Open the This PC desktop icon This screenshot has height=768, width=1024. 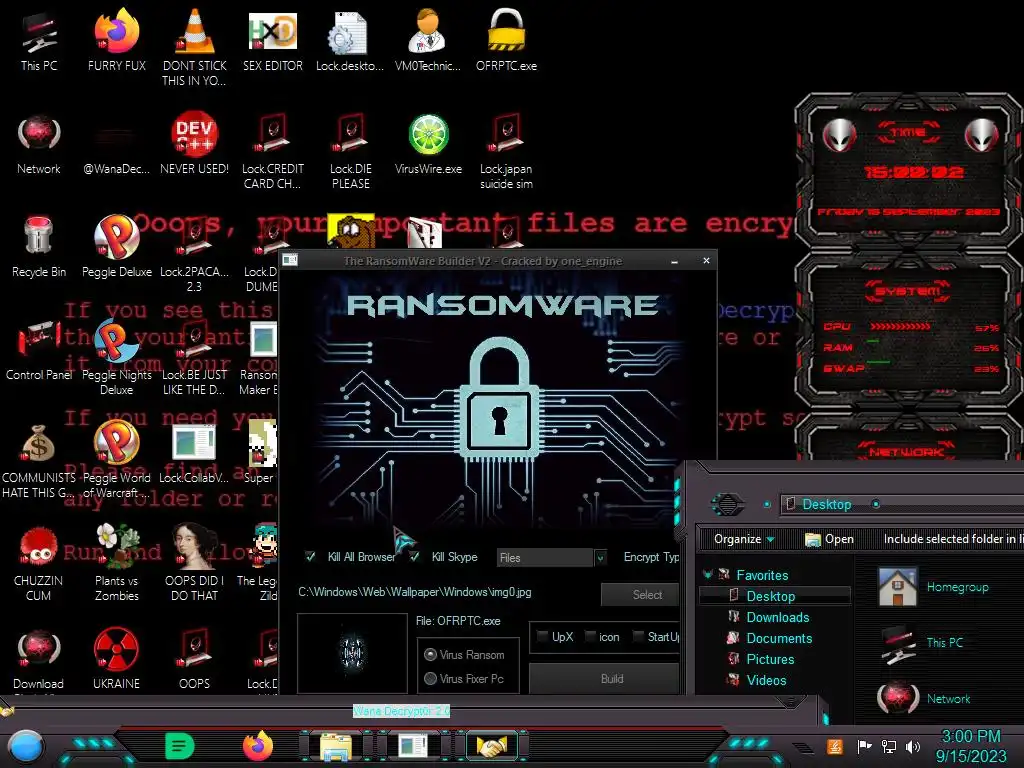click(x=39, y=40)
